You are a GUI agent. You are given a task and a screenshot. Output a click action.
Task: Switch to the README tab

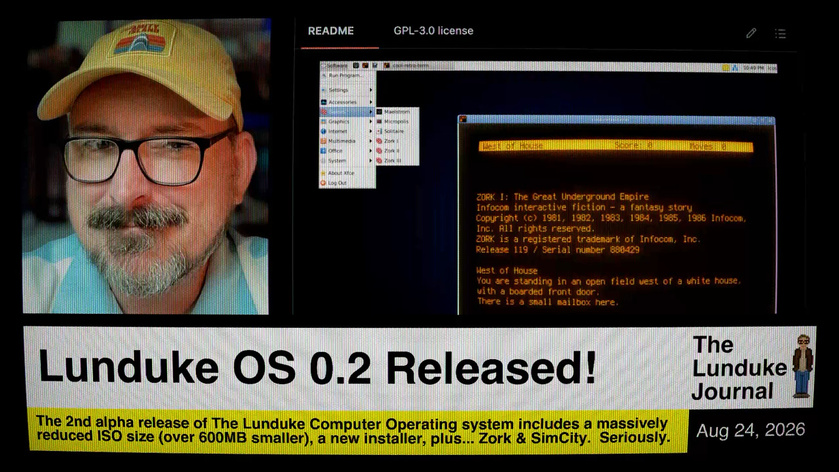[x=331, y=31]
